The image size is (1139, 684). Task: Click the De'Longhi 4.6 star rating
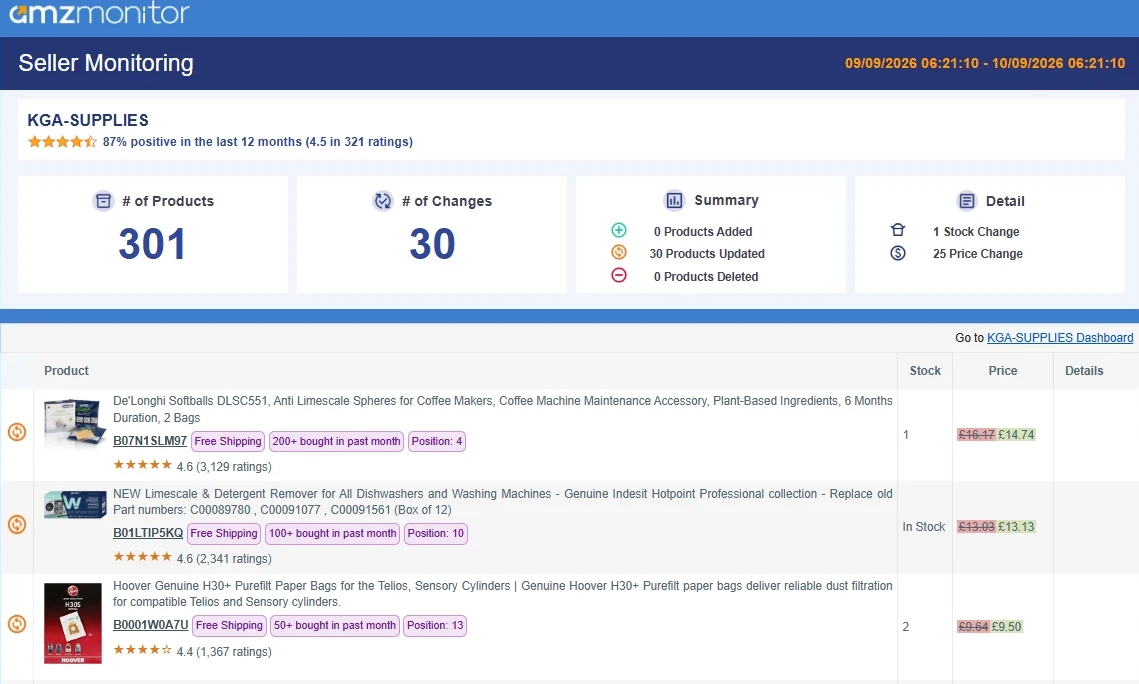pyautogui.click(x=142, y=465)
